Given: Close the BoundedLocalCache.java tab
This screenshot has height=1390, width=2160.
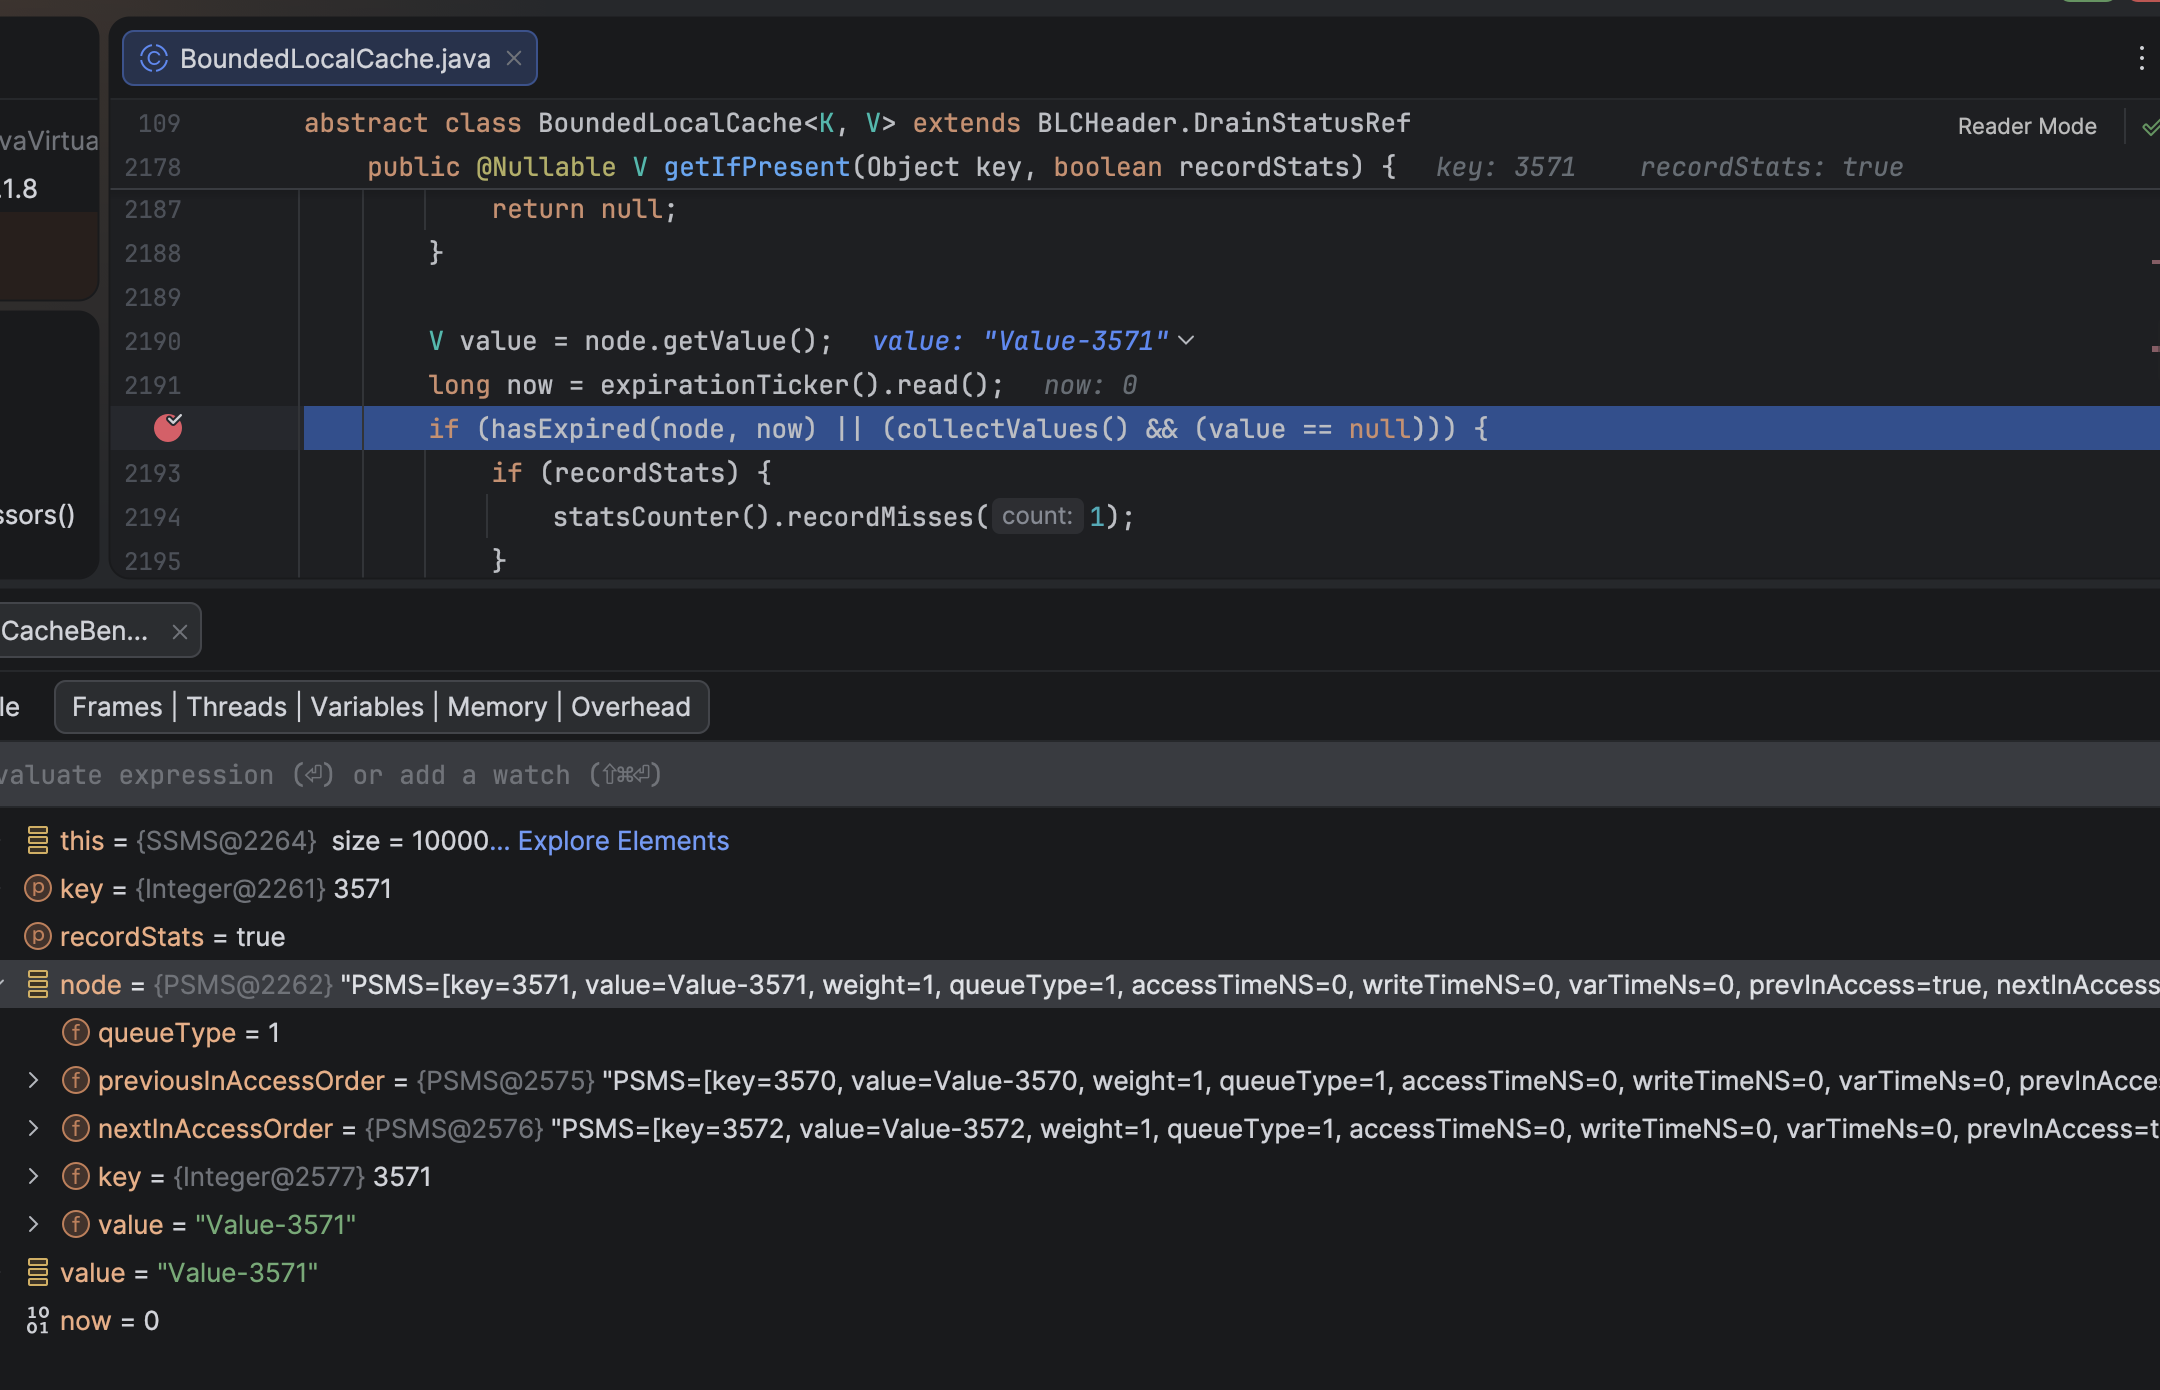Looking at the screenshot, I should [514, 59].
